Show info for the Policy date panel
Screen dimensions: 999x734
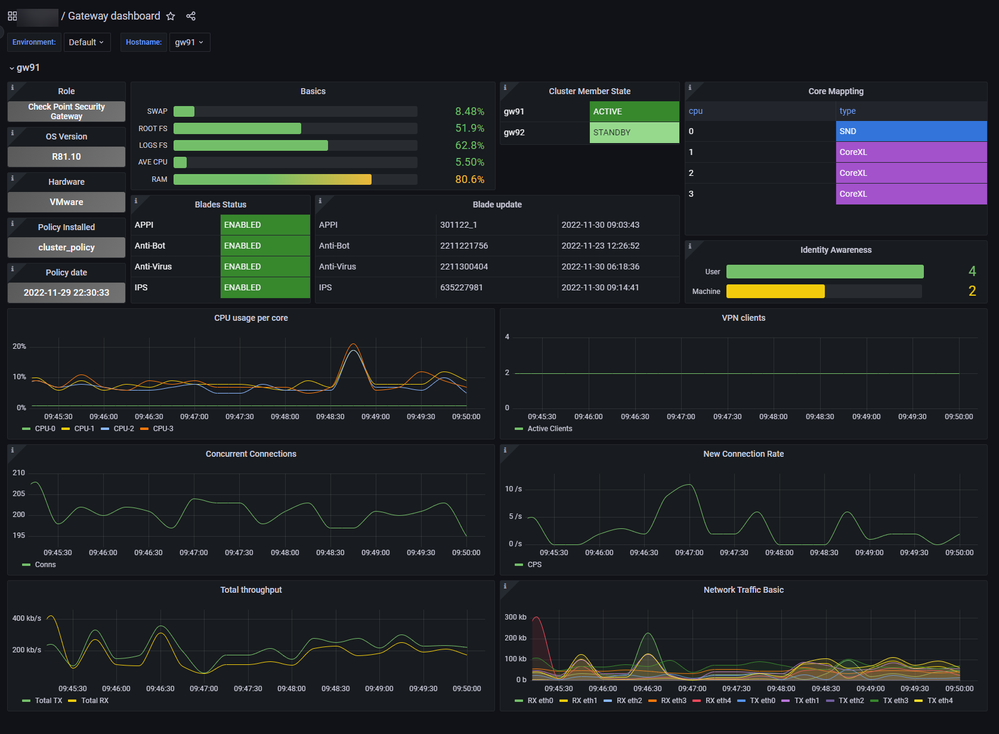(x=12, y=269)
